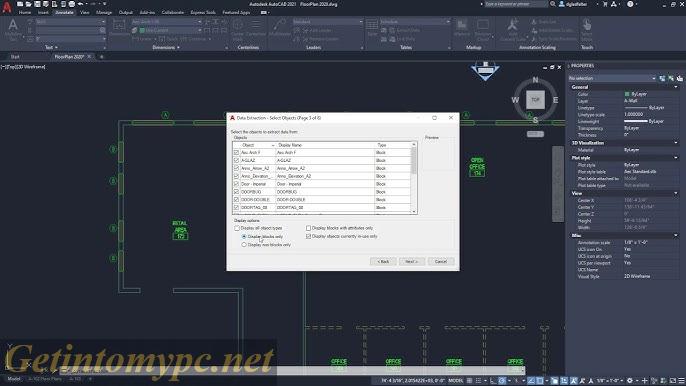Select Display blocks only radio button
Screen dimensions: 686x386
pyautogui.click(x=244, y=236)
